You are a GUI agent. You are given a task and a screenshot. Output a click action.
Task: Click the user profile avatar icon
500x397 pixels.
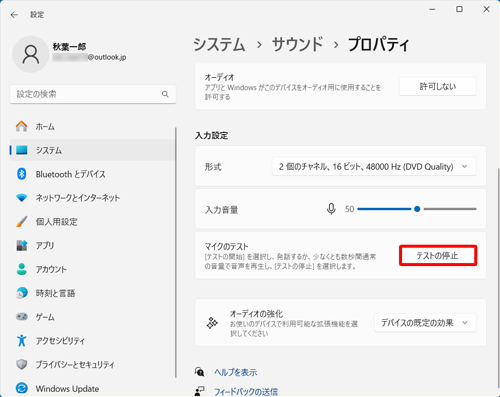tap(31, 54)
